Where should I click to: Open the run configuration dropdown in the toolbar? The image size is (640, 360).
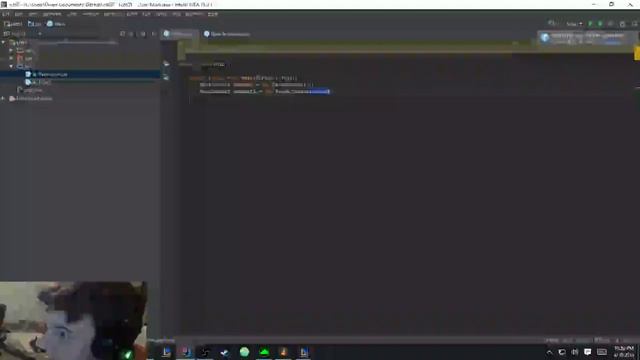click(574, 24)
